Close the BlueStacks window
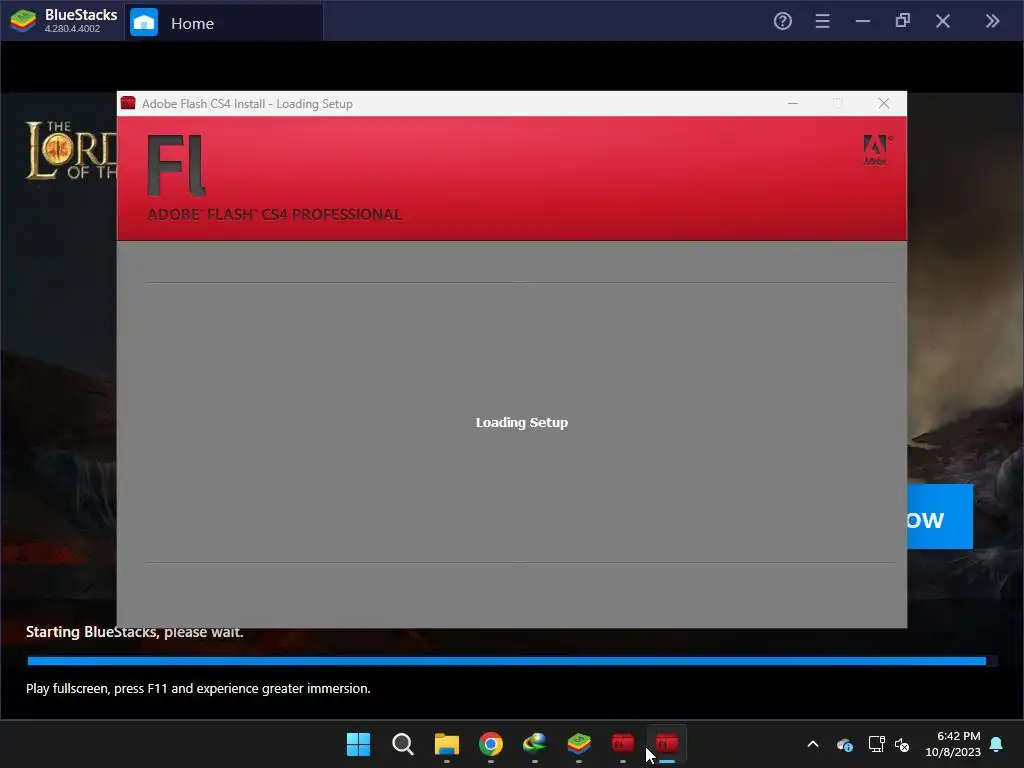The width and height of the screenshot is (1024, 768). point(942,21)
